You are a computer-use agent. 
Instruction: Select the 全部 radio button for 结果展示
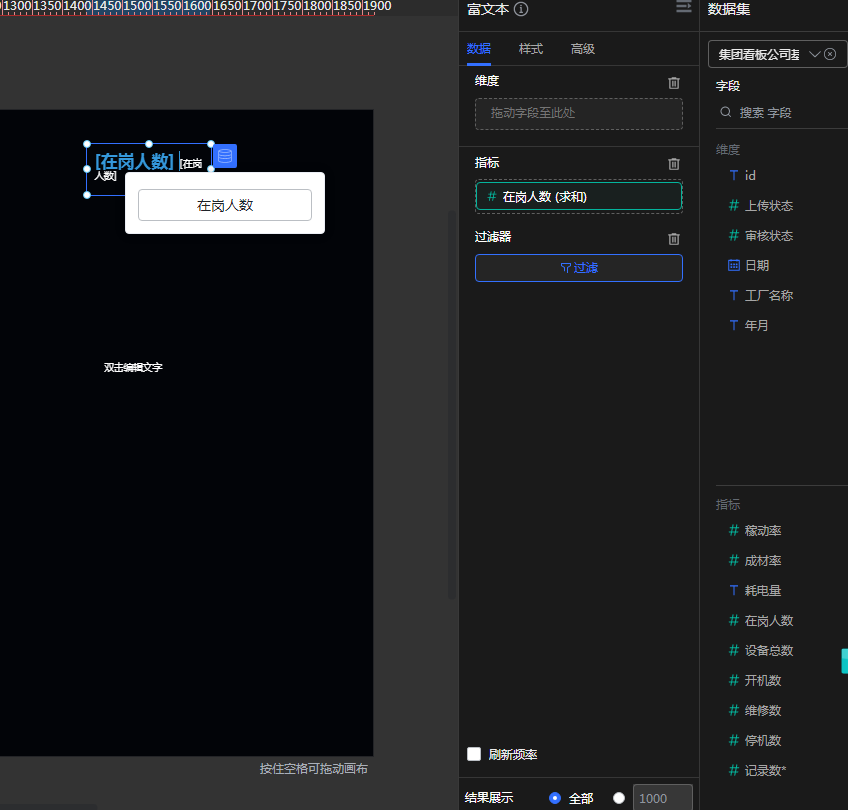555,798
